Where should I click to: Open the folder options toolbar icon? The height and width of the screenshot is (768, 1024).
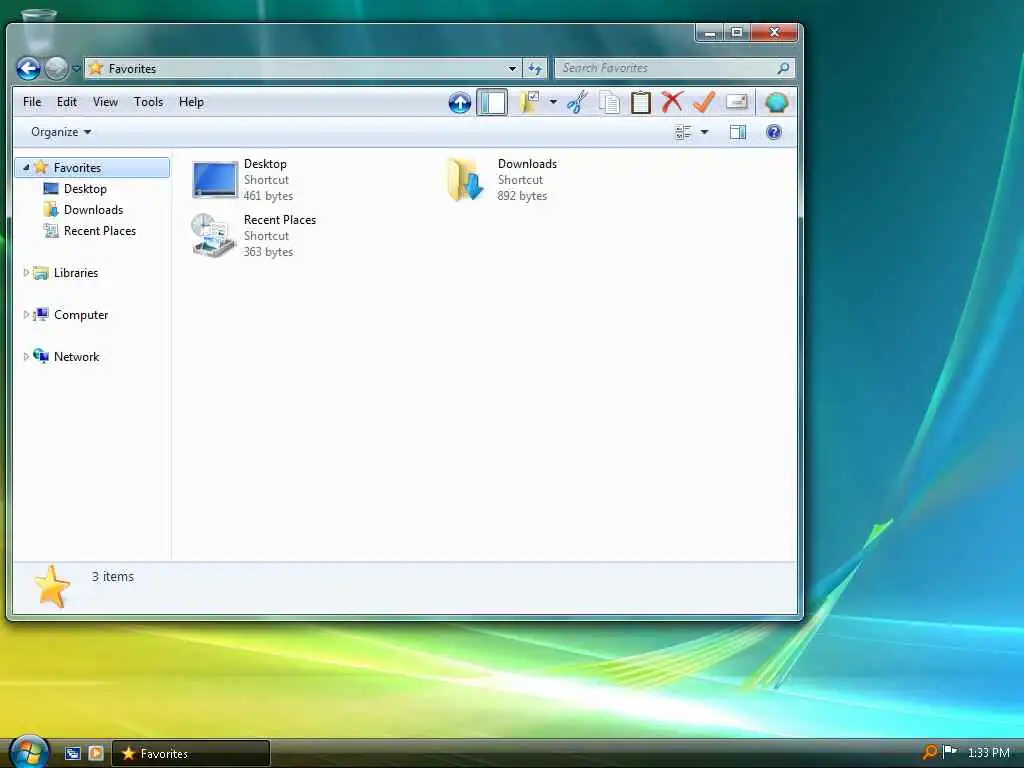click(529, 103)
